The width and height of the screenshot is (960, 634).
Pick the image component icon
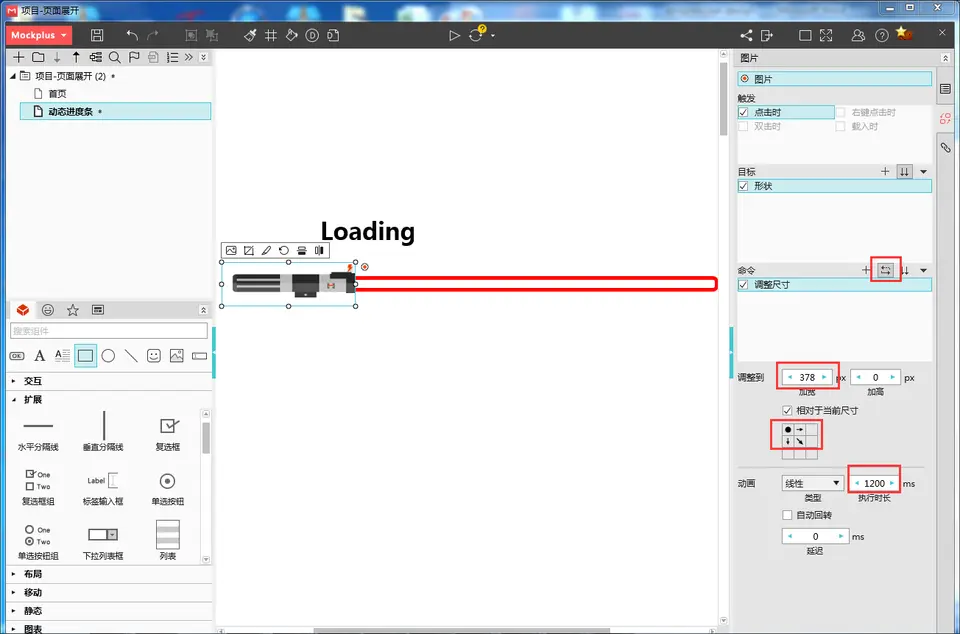pos(176,356)
